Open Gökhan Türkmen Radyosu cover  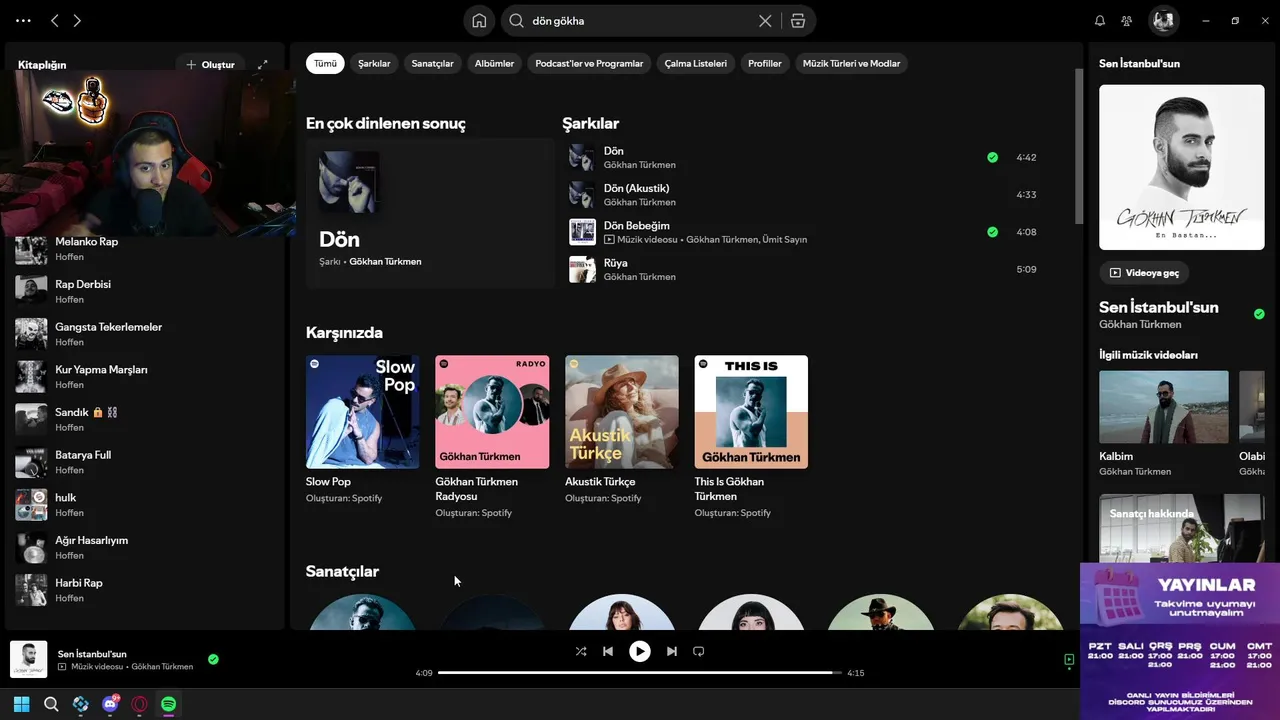492,412
